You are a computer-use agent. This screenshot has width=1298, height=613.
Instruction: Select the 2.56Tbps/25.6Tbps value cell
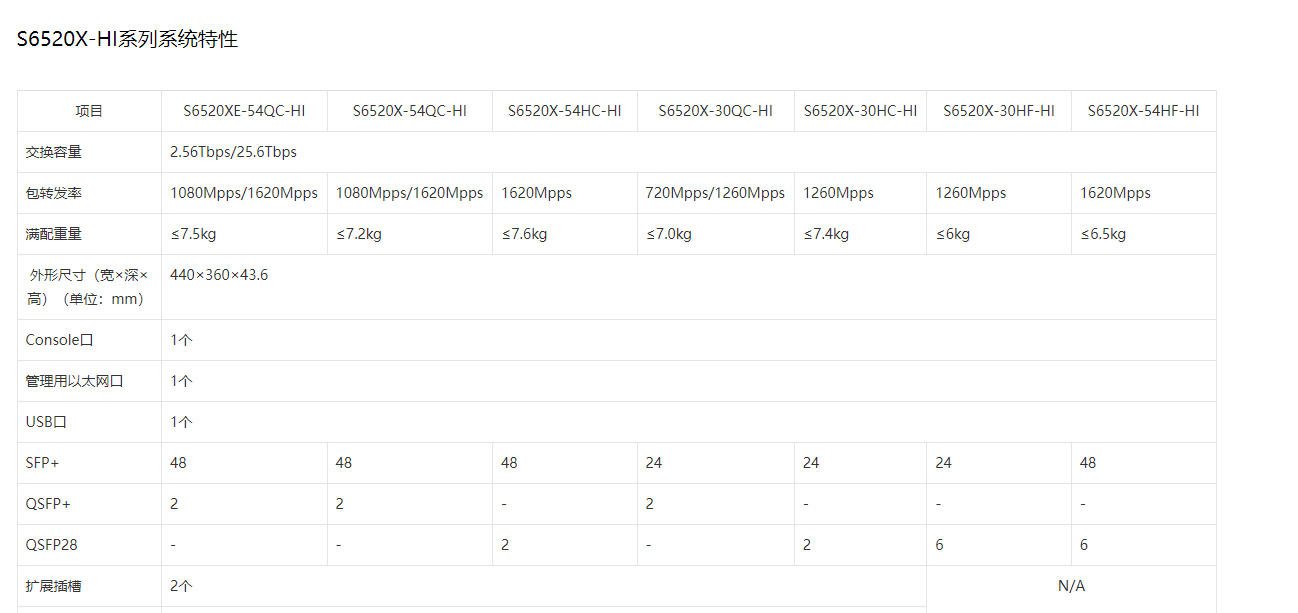coord(233,152)
